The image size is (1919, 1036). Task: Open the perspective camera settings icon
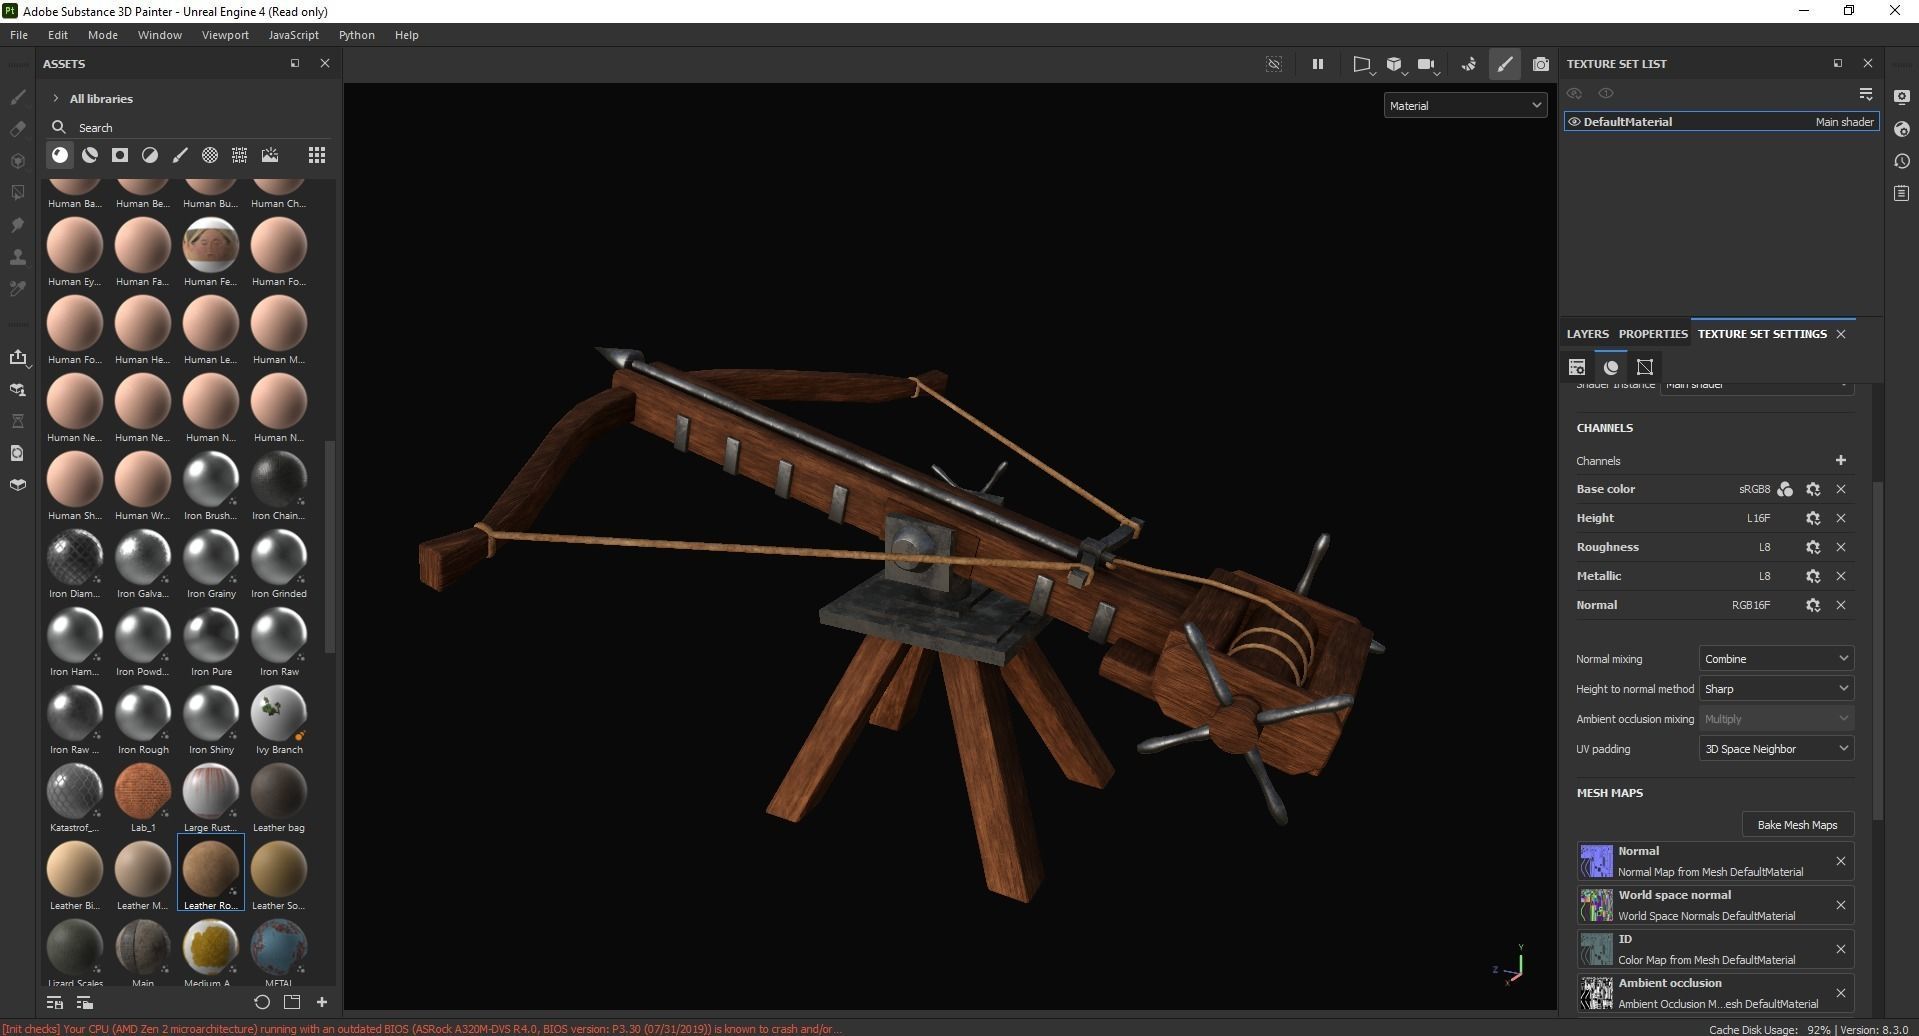[x=1363, y=65]
